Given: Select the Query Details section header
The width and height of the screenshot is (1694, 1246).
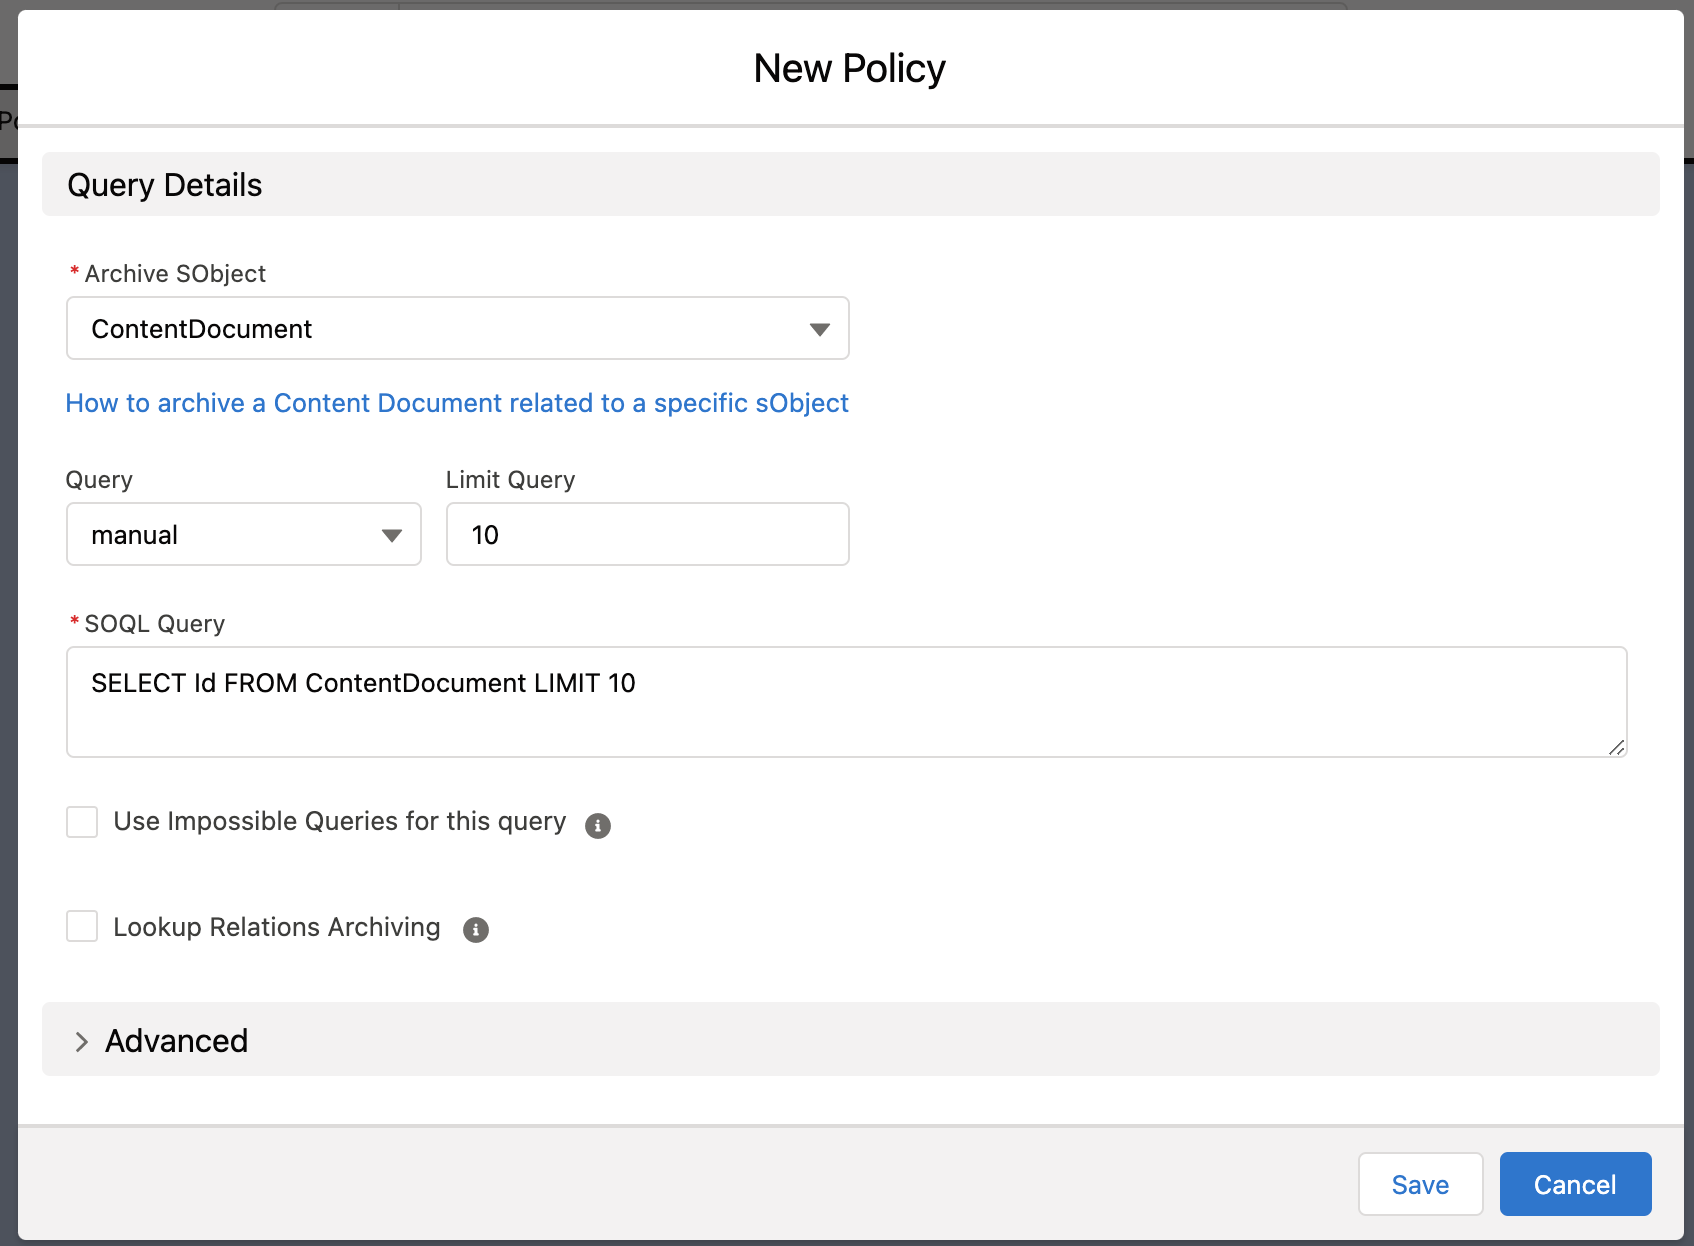Looking at the screenshot, I should pos(165,184).
